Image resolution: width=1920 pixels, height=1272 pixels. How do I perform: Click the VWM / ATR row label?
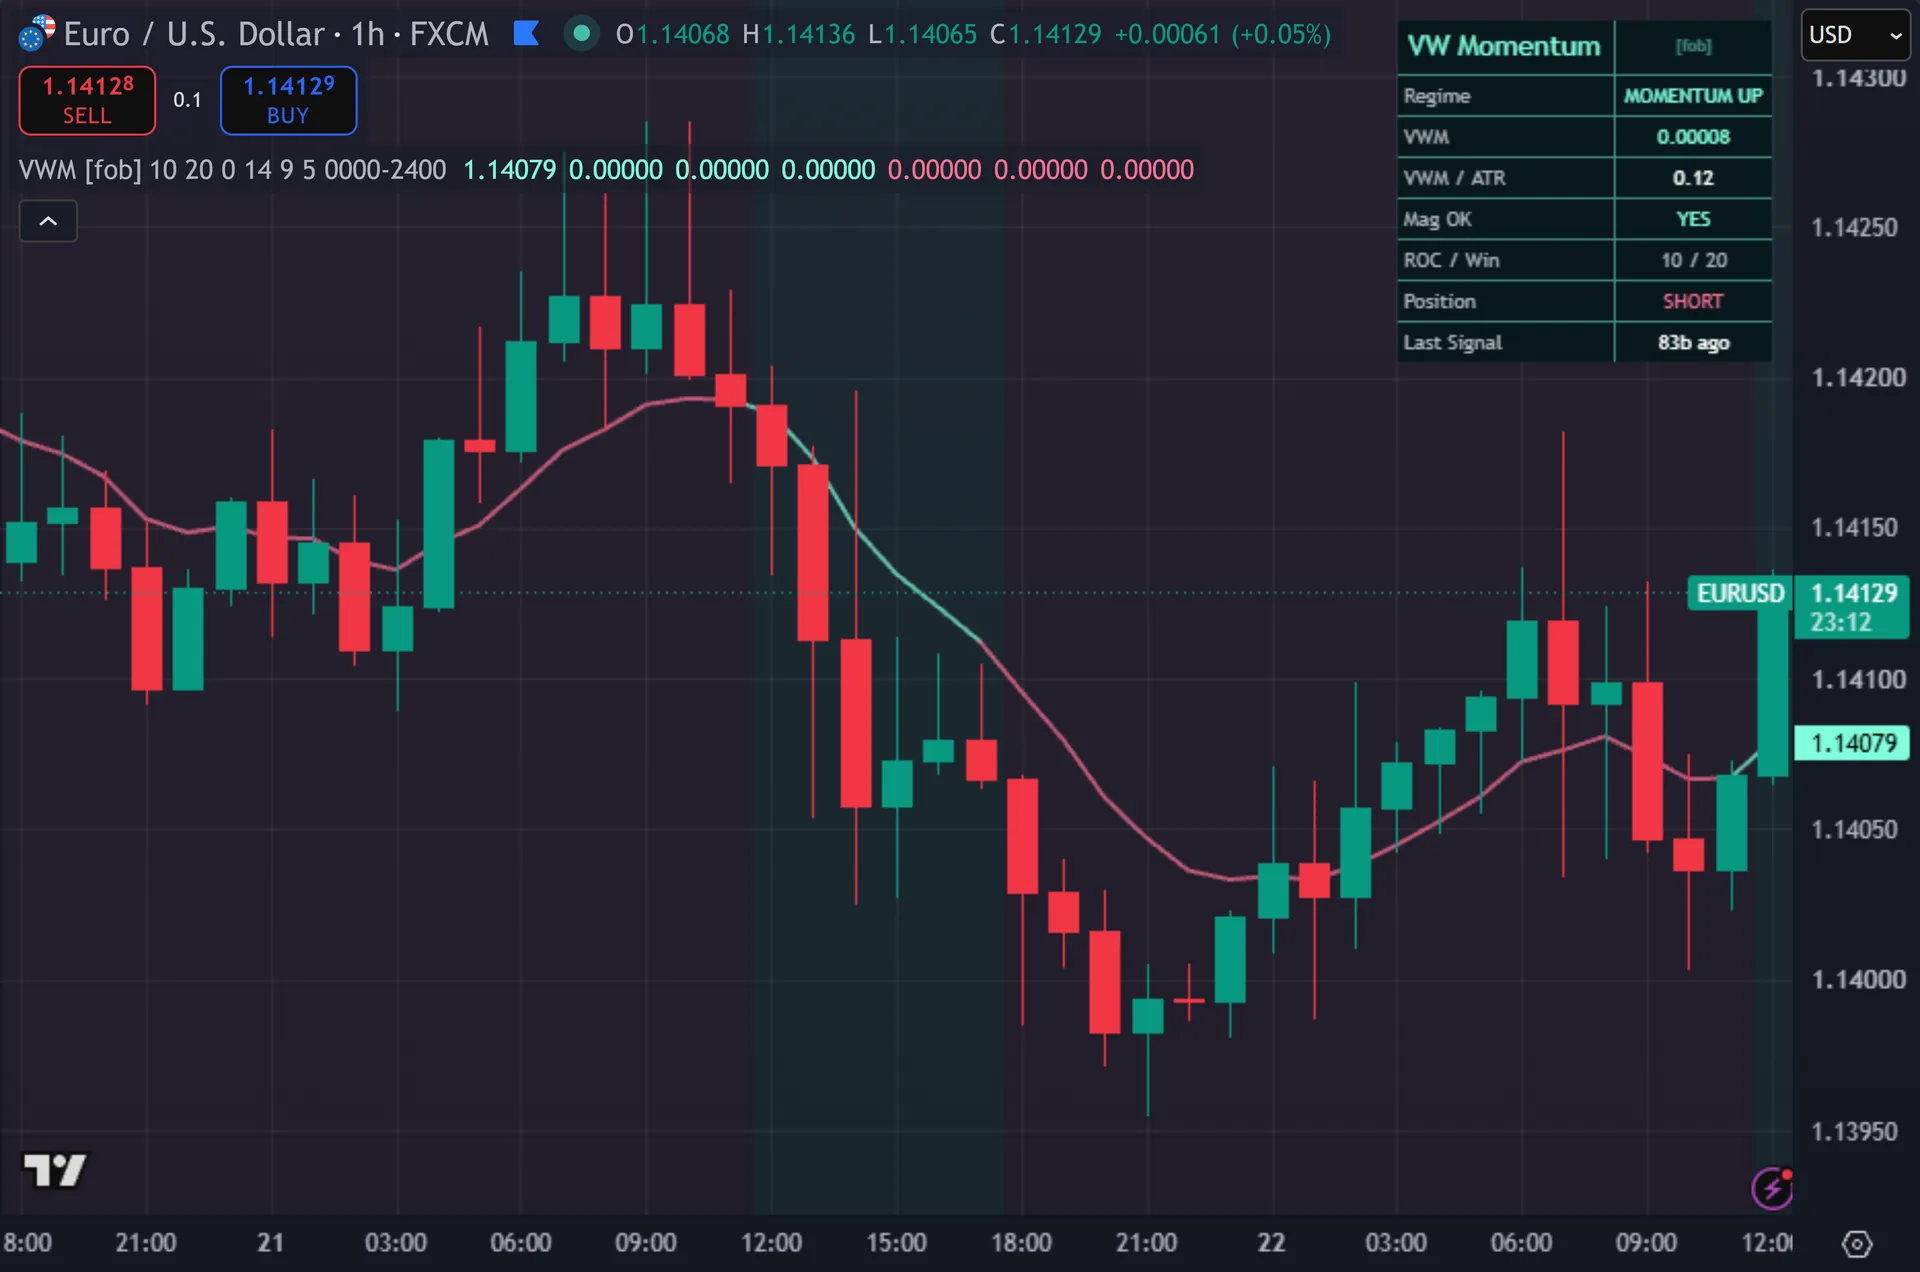pyautogui.click(x=1454, y=178)
